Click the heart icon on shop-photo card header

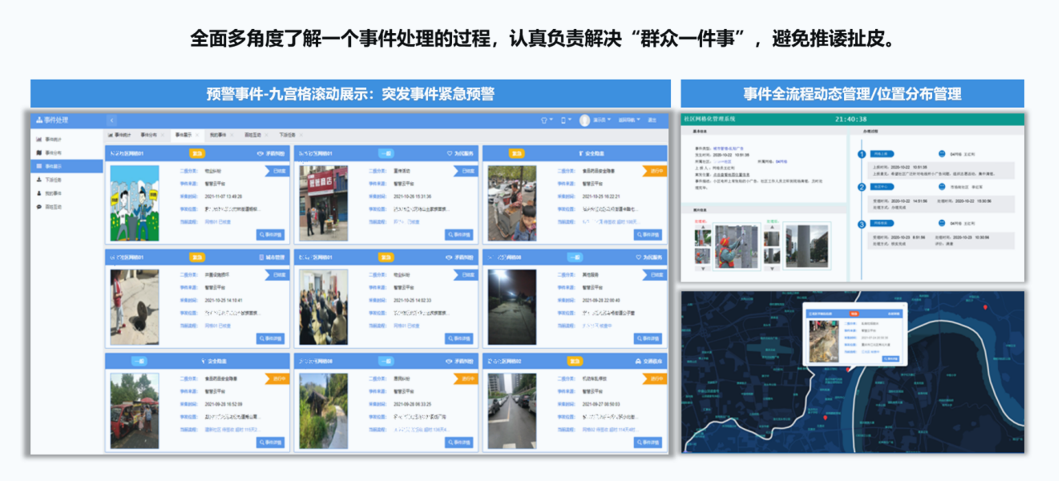click(x=450, y=153)
